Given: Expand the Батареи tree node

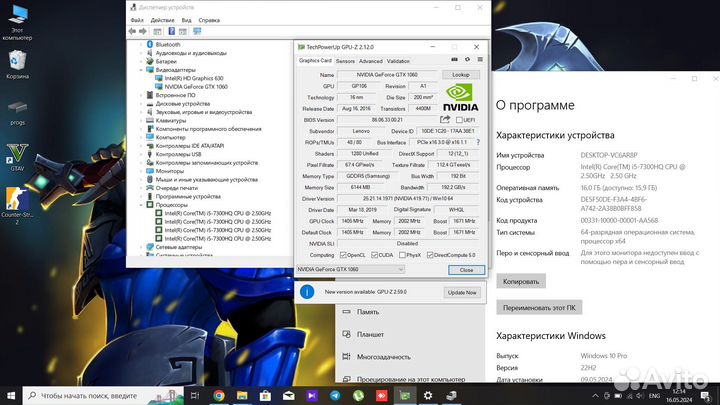Looking at the screenshot, I should pyautogui.click(x=141, y=62).
